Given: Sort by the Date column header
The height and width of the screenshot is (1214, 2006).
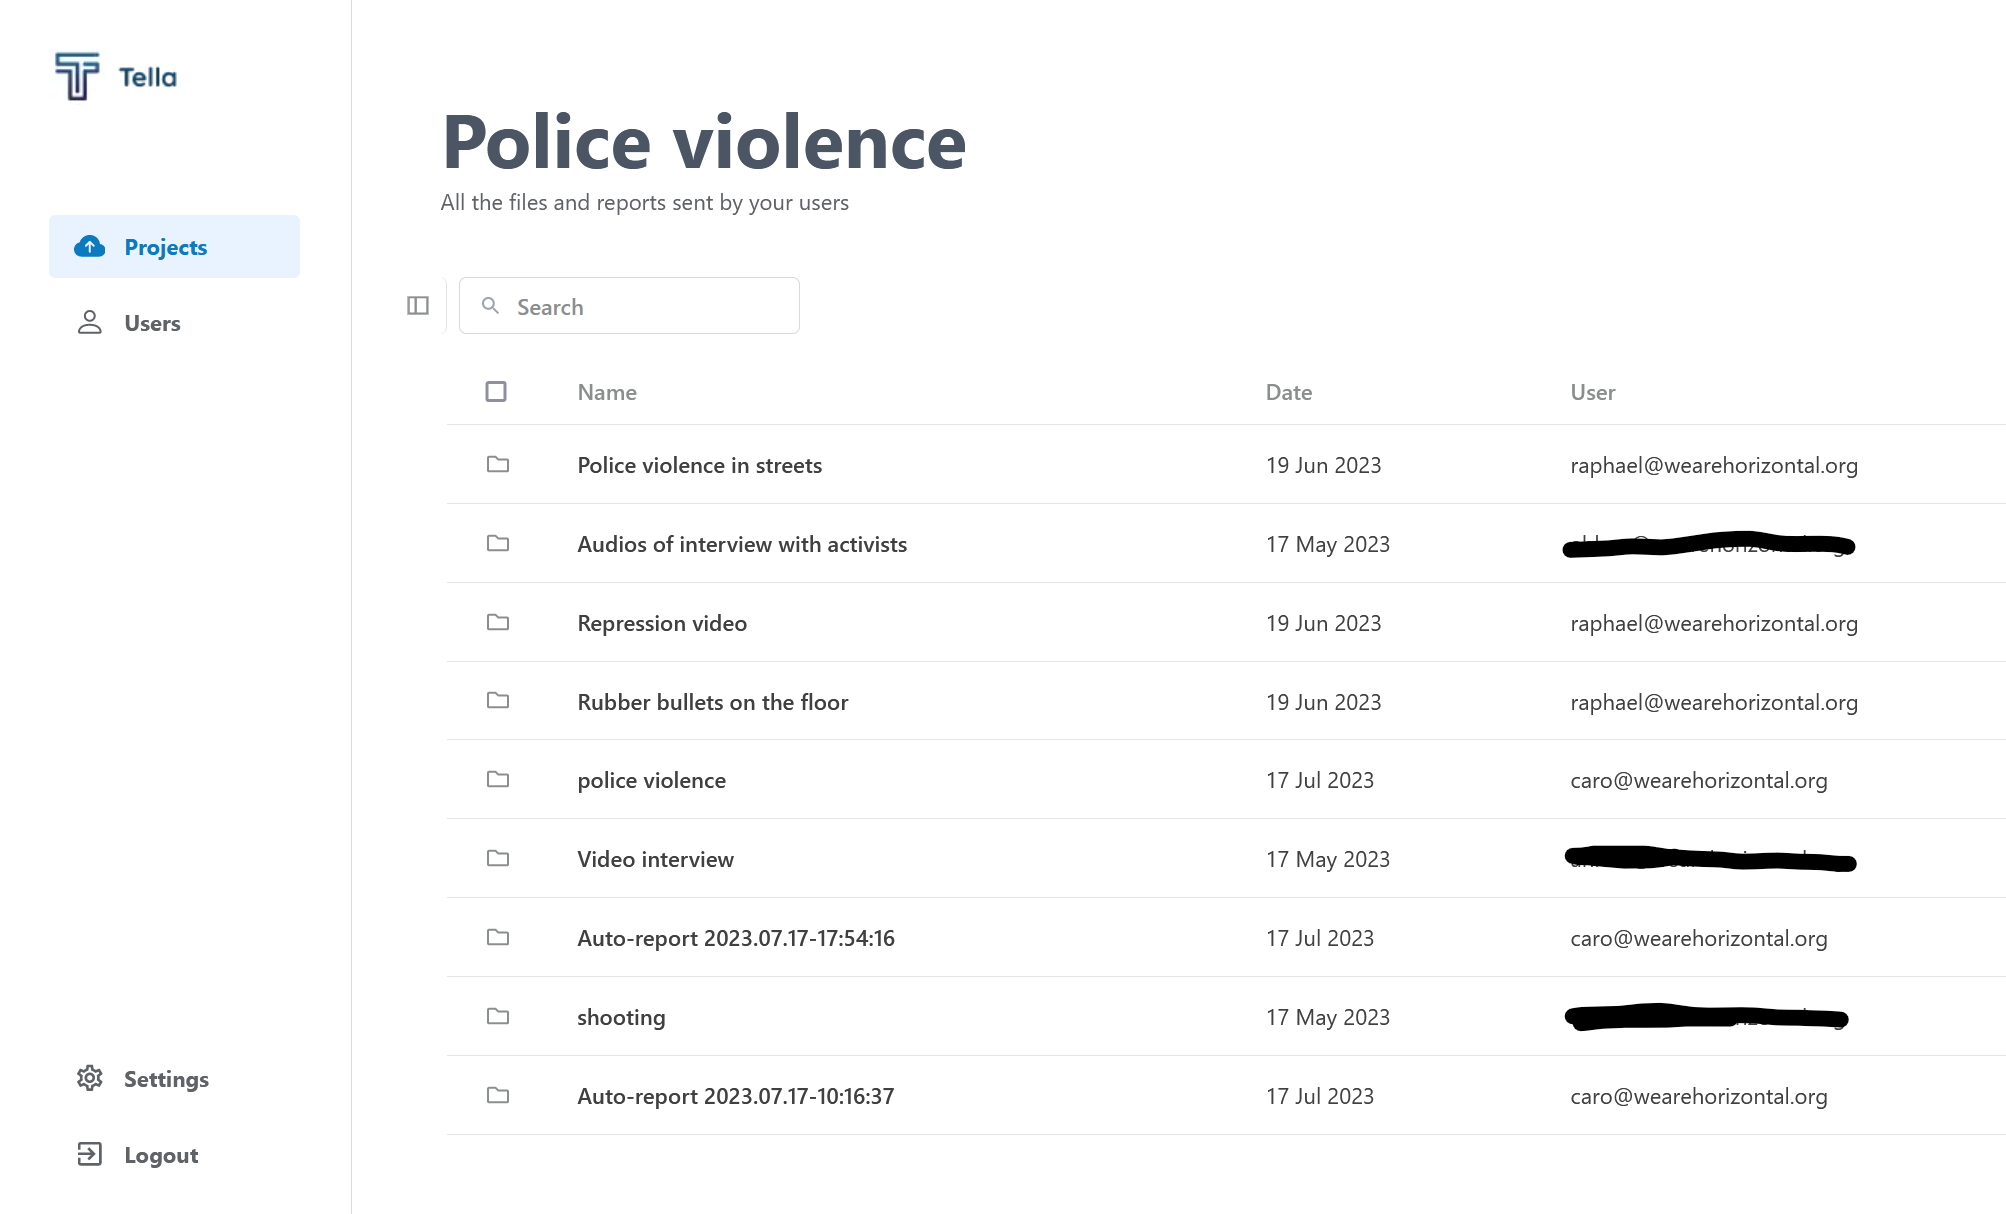Looking at the screenshot, I should pos(1288,391).
